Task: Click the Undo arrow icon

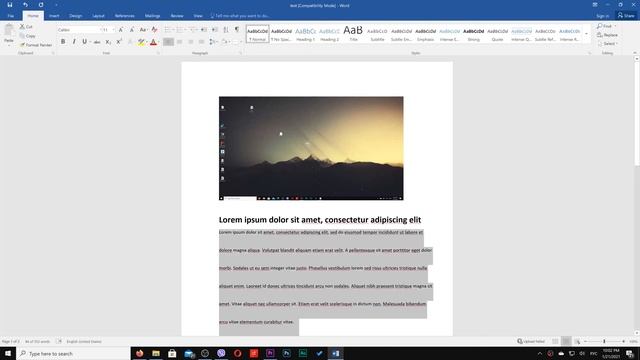Action: [25, 5]
